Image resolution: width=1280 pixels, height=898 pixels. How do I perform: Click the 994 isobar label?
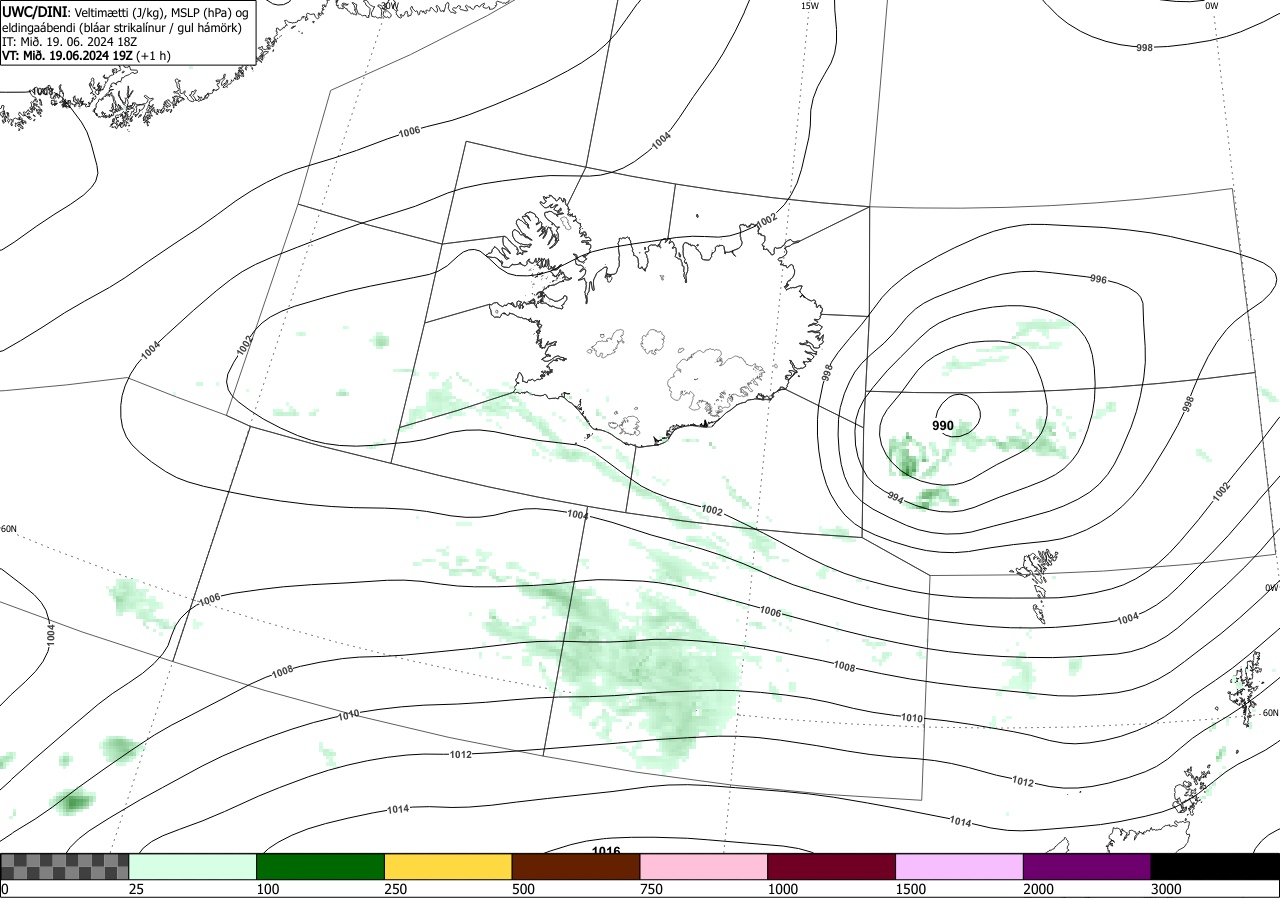[x=896, y=496]
